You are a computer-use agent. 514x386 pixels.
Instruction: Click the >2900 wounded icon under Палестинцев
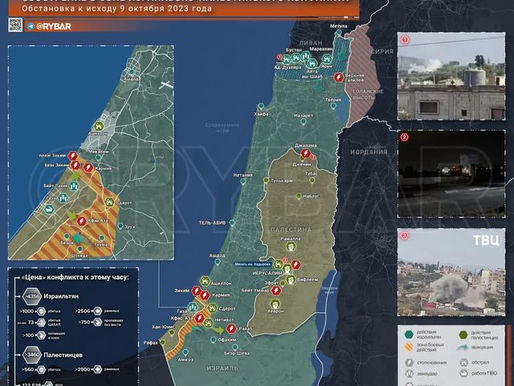(97, 369)
